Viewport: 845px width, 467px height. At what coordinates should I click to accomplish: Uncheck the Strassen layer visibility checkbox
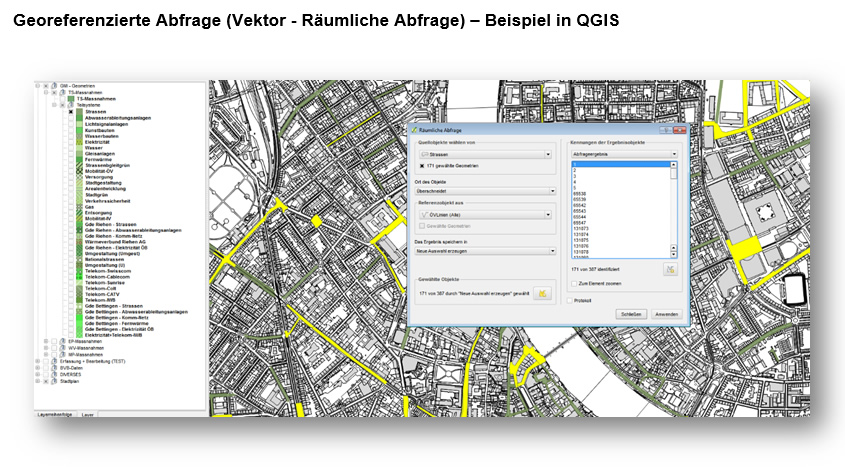pos(71,111)
